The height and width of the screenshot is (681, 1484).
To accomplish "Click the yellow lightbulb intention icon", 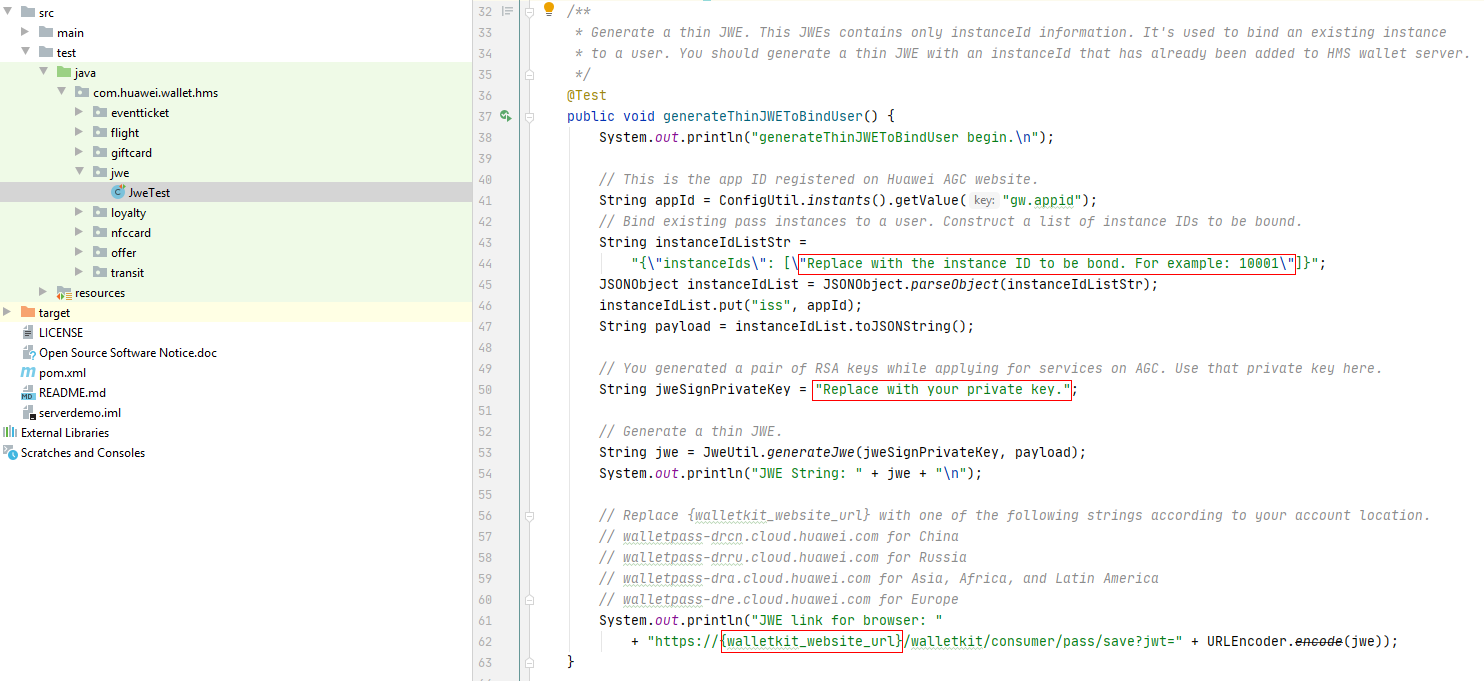I will click(x=548, y=10).
